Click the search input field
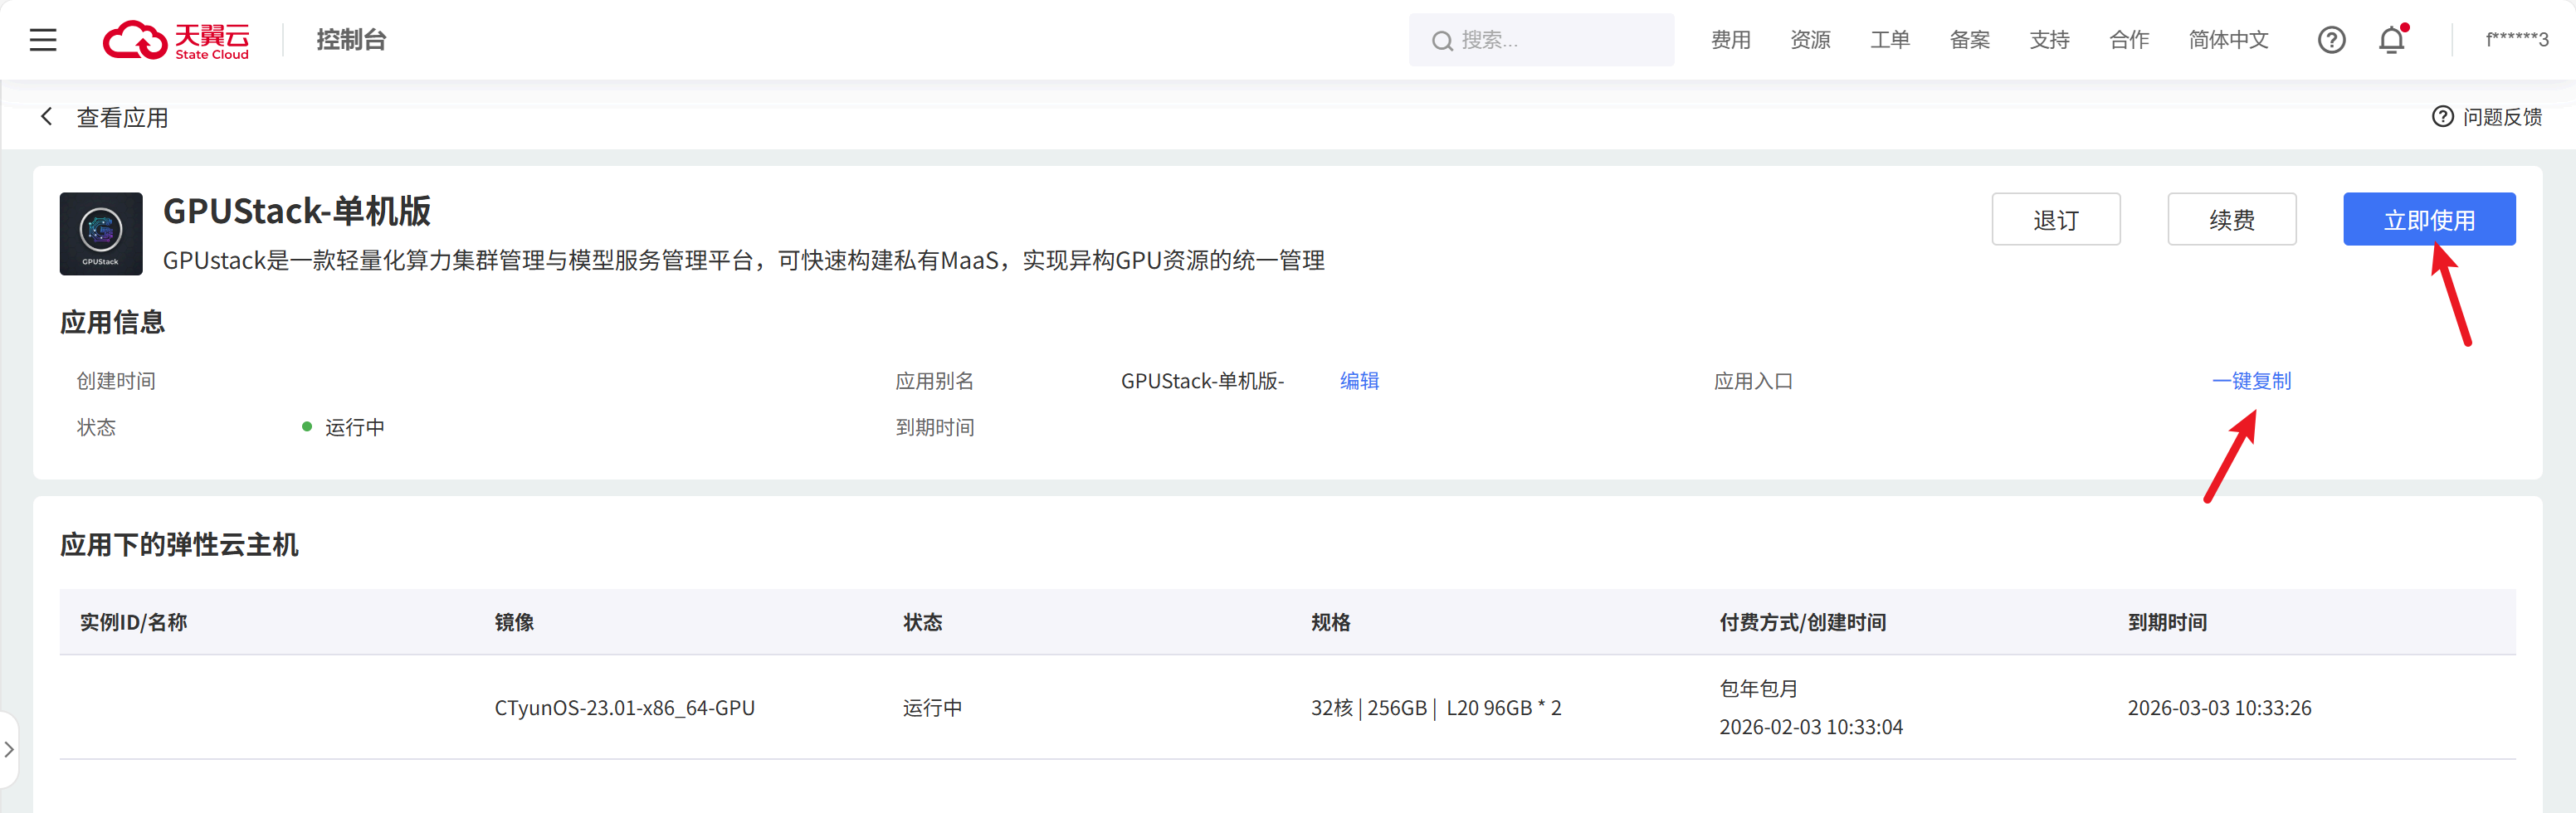2576x813 pixels. (x=1541, y=40)
